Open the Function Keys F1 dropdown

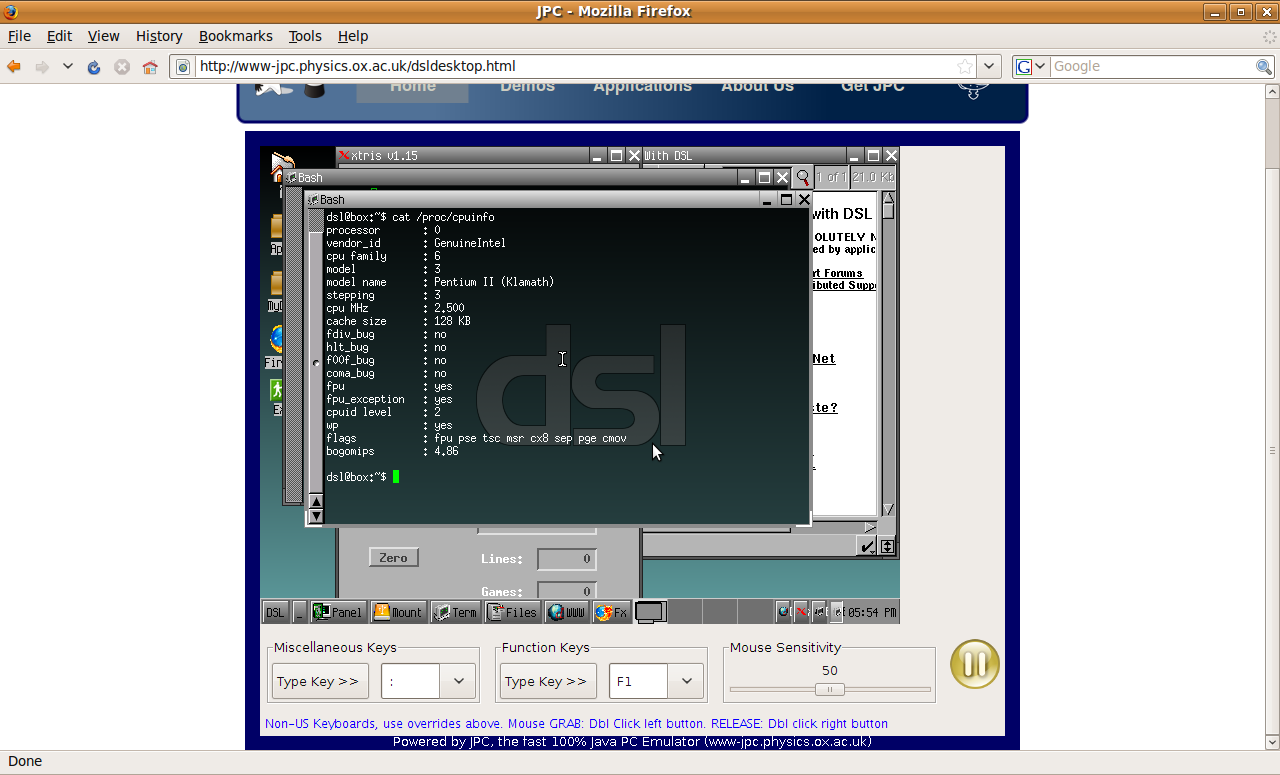pyautogui.click(x=686, y=681)
